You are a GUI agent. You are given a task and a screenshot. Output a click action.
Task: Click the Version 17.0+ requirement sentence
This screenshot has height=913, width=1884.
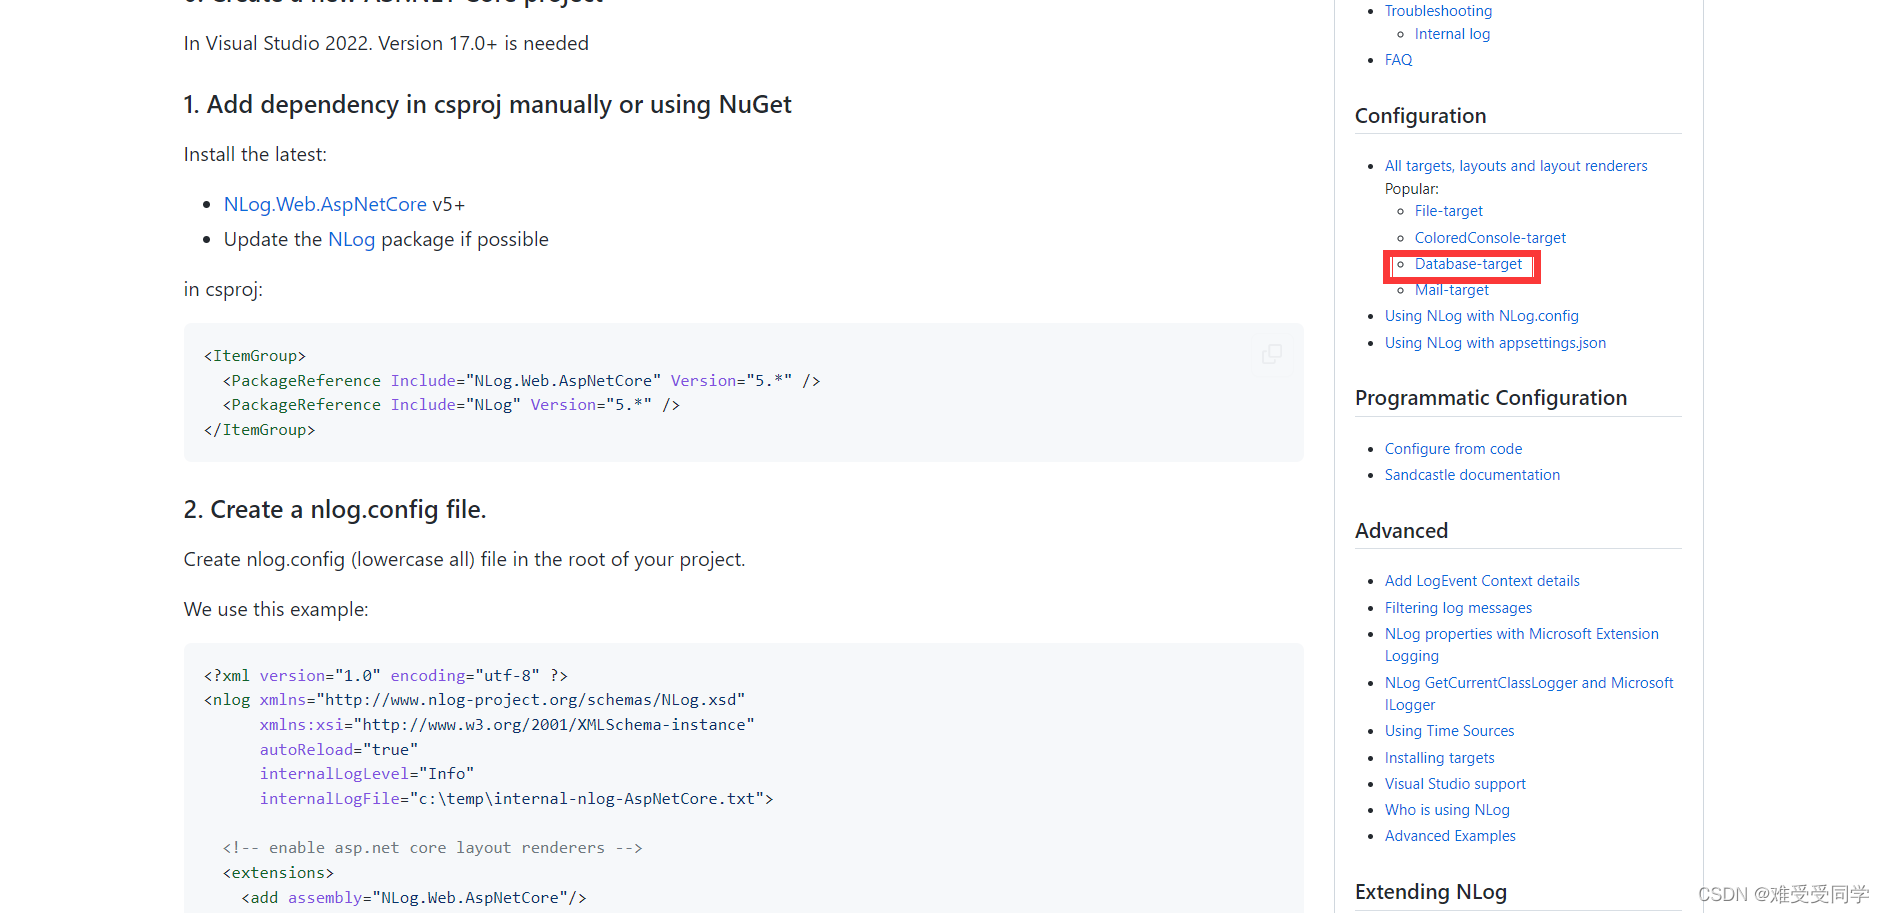pos(386,43)
